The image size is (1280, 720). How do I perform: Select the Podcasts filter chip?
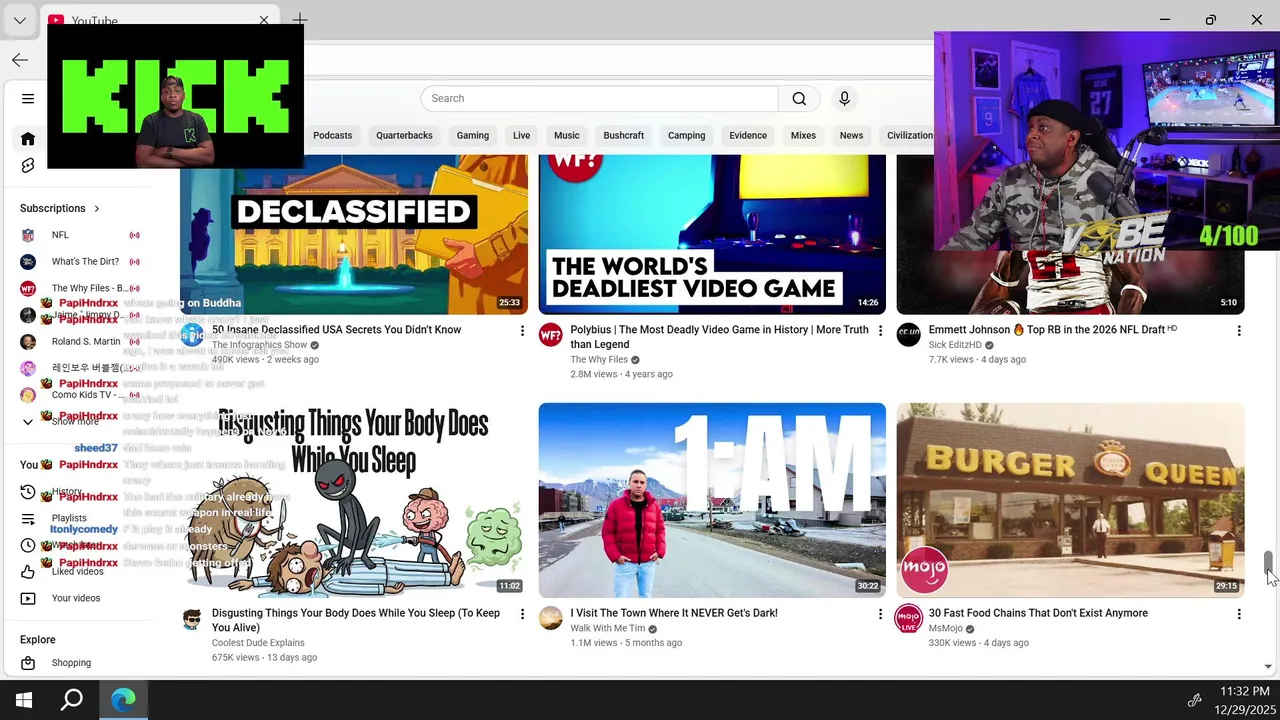(332, 135)
